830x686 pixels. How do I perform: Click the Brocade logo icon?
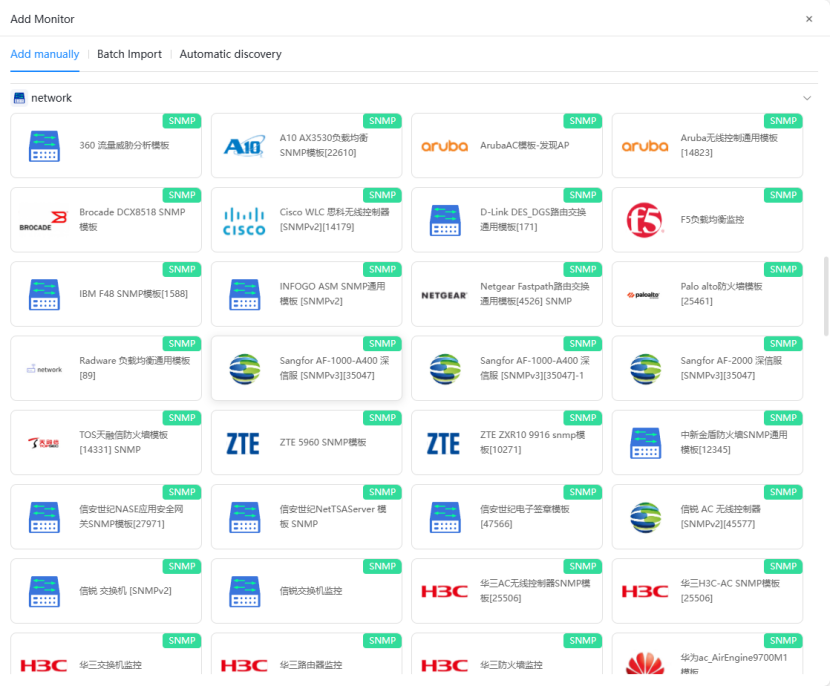(x=44, y=220)
